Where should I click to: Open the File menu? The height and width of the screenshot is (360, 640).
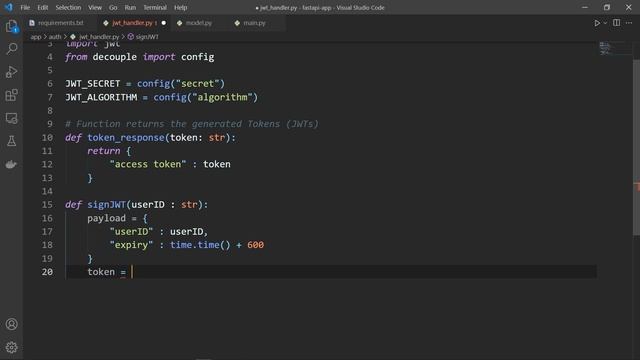pos(25,7)
